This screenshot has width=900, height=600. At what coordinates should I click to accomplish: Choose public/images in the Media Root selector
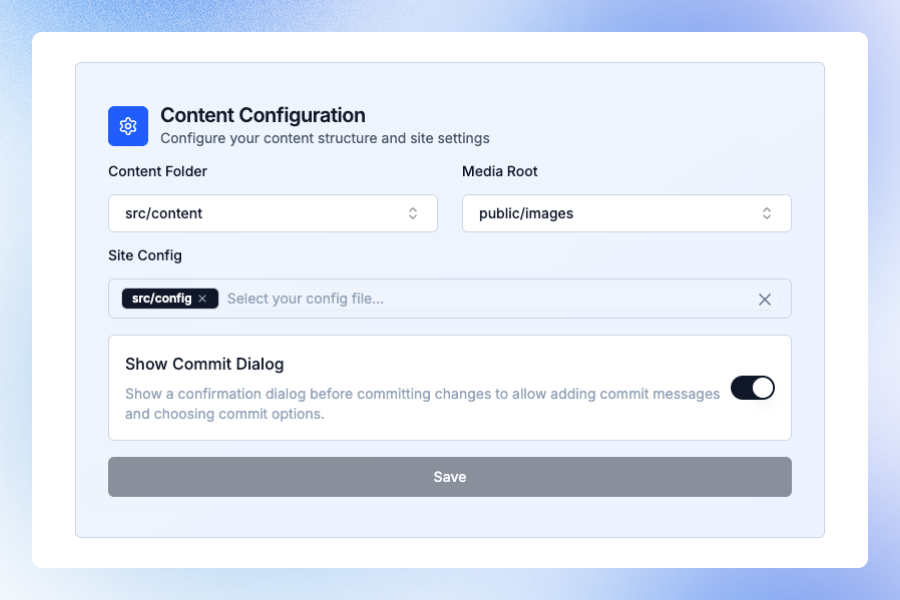625,213
